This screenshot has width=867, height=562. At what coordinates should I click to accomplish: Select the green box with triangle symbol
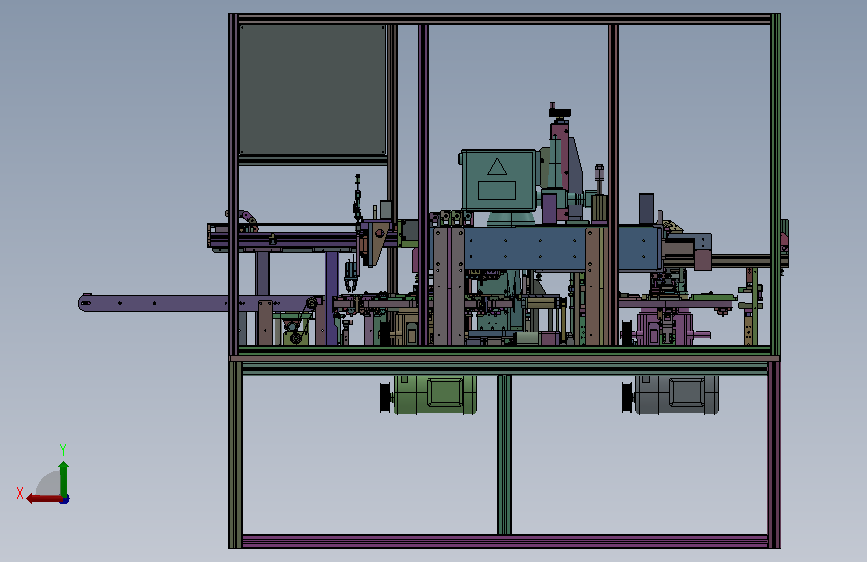pos(498,180)
